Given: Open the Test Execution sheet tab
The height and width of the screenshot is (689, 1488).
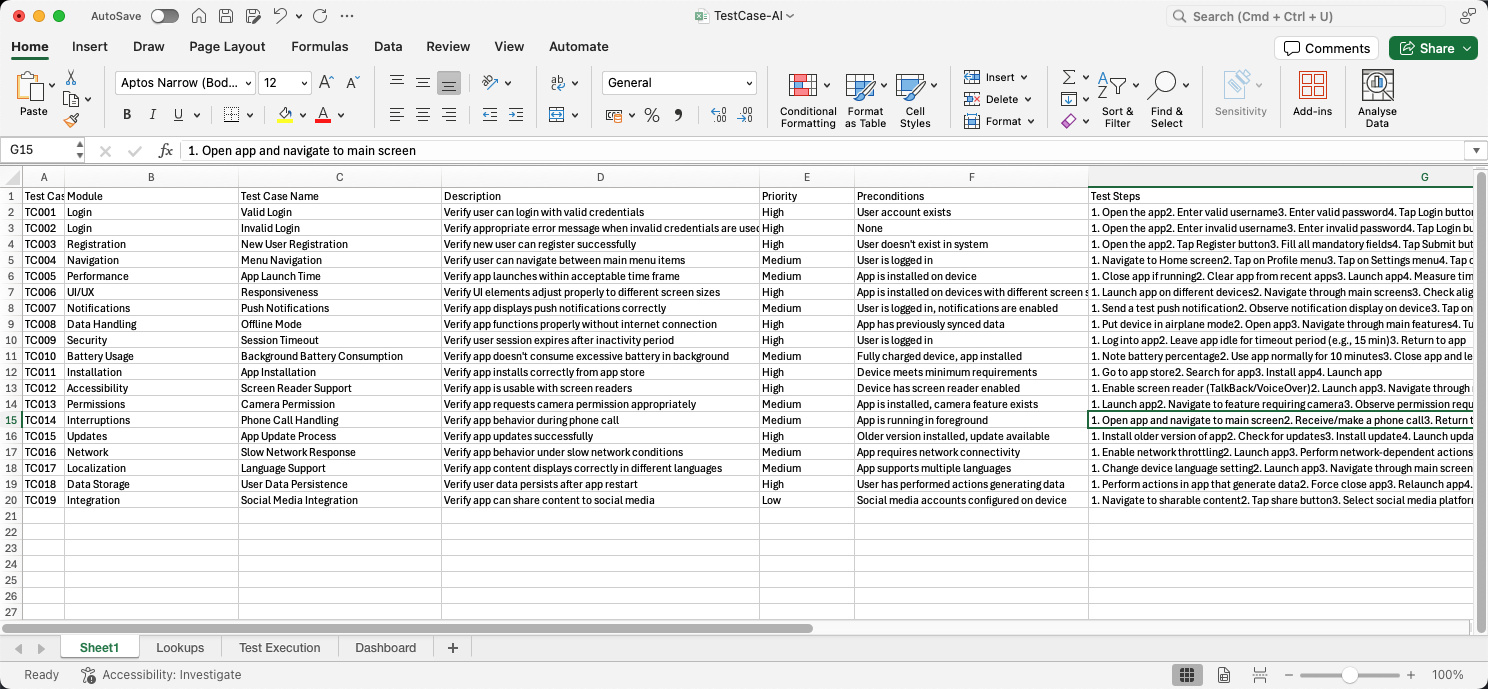Looking at the screenshot, I should tap(280, 647).
